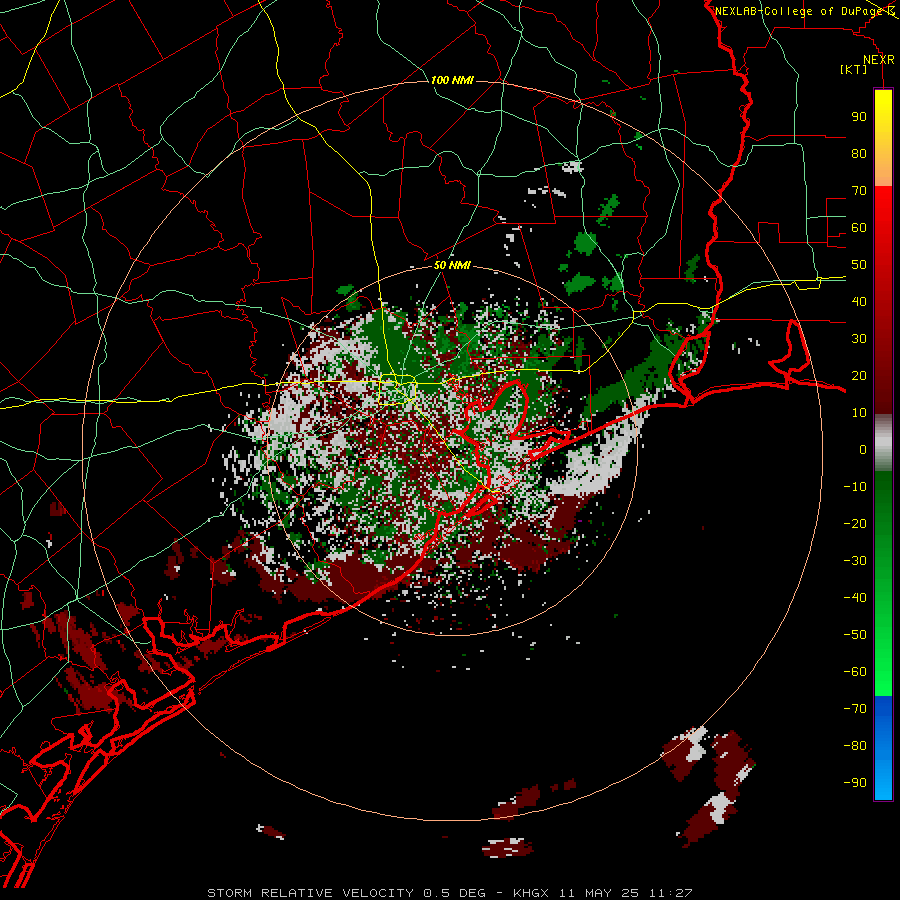Click the -90 value on the velocity scale
Image resolution: width=900 pixels, height=900 pixels.
pyautogui.click(x=855, y=783)
